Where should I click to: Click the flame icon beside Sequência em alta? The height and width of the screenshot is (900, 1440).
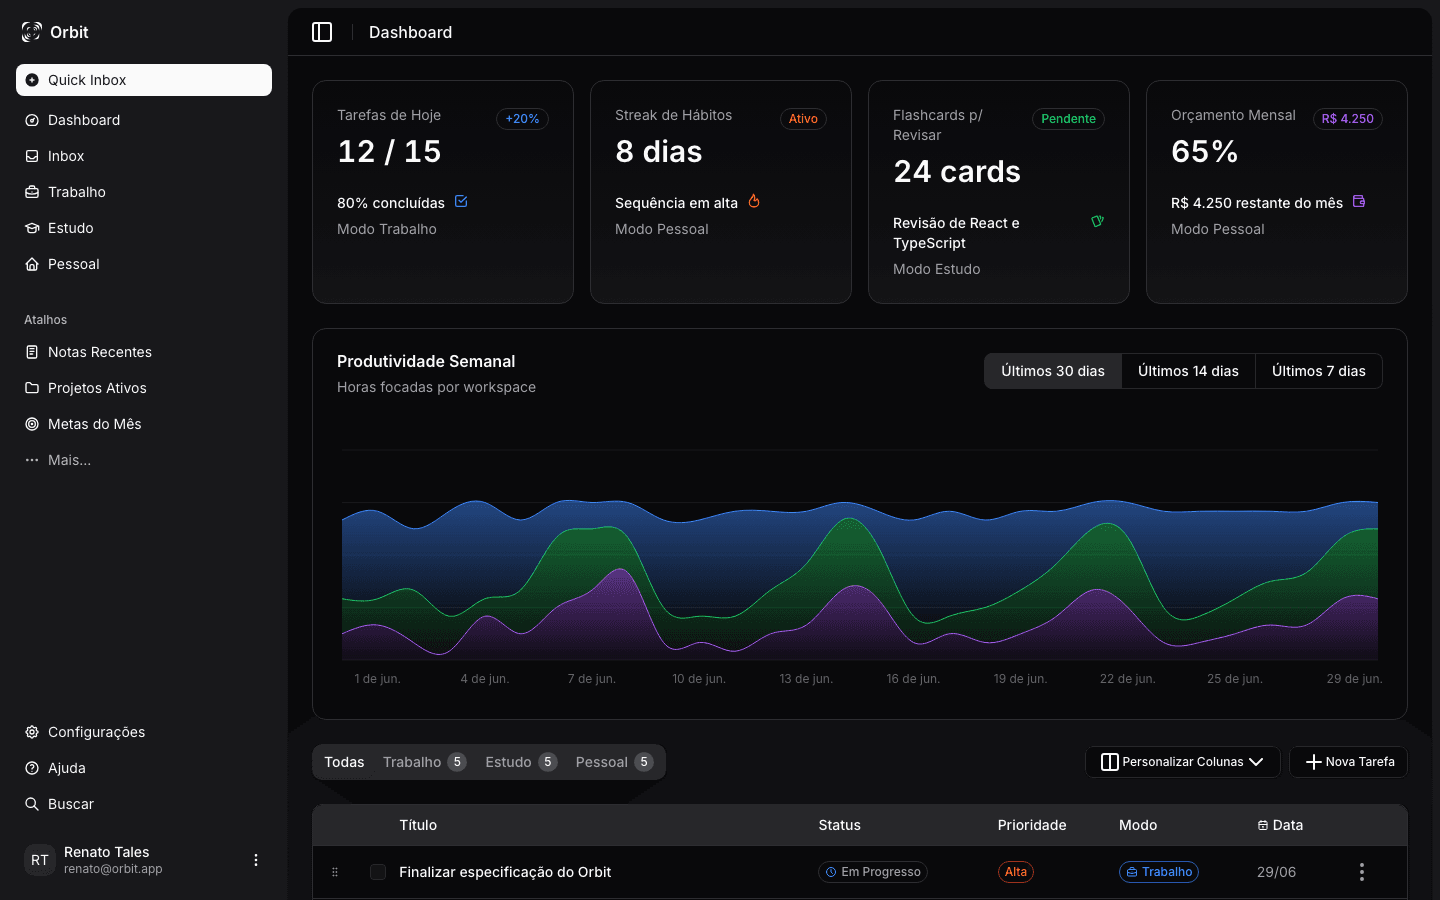pos(753,201)
